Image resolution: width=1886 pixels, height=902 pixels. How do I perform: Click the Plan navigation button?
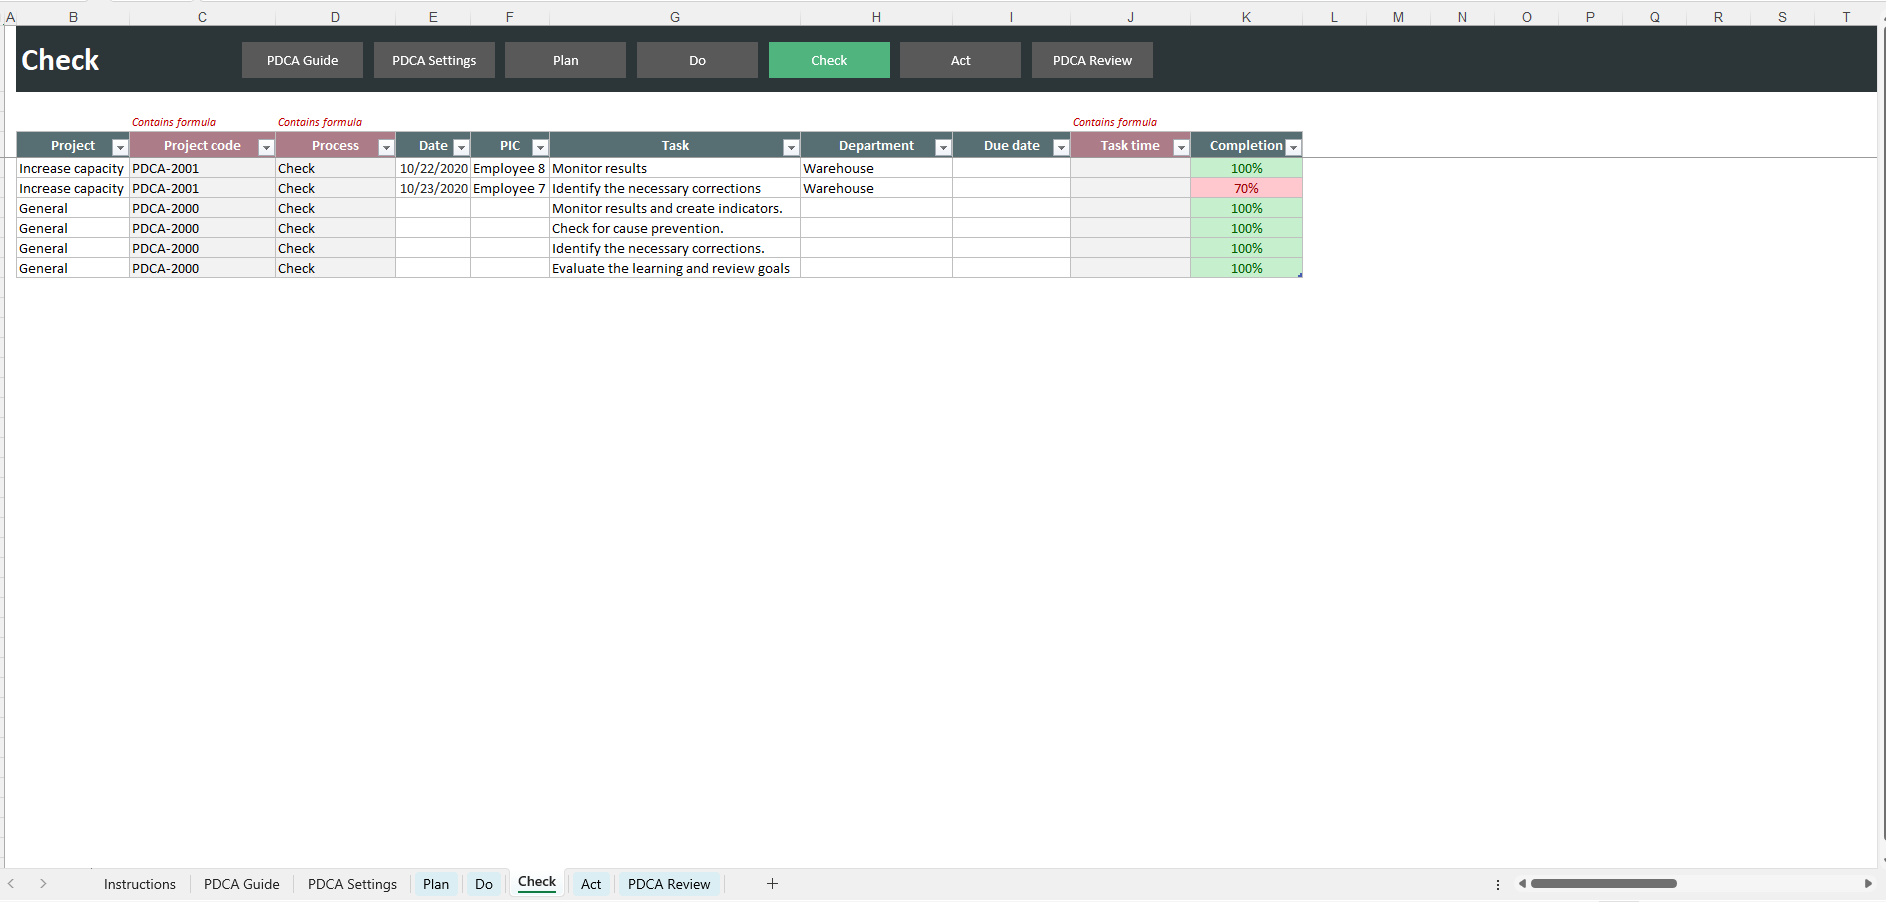click(x=565, y=60)
